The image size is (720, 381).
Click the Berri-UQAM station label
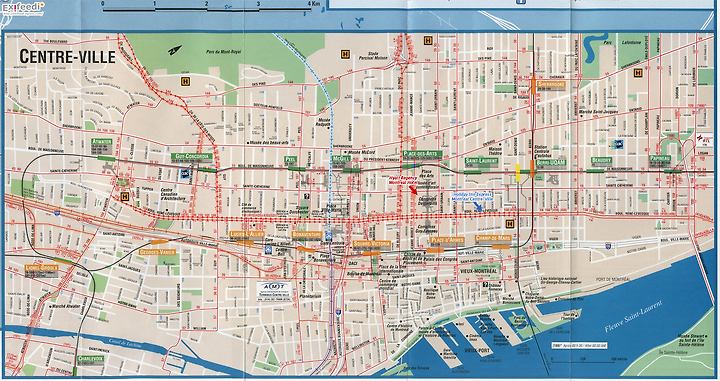(551, 162)
